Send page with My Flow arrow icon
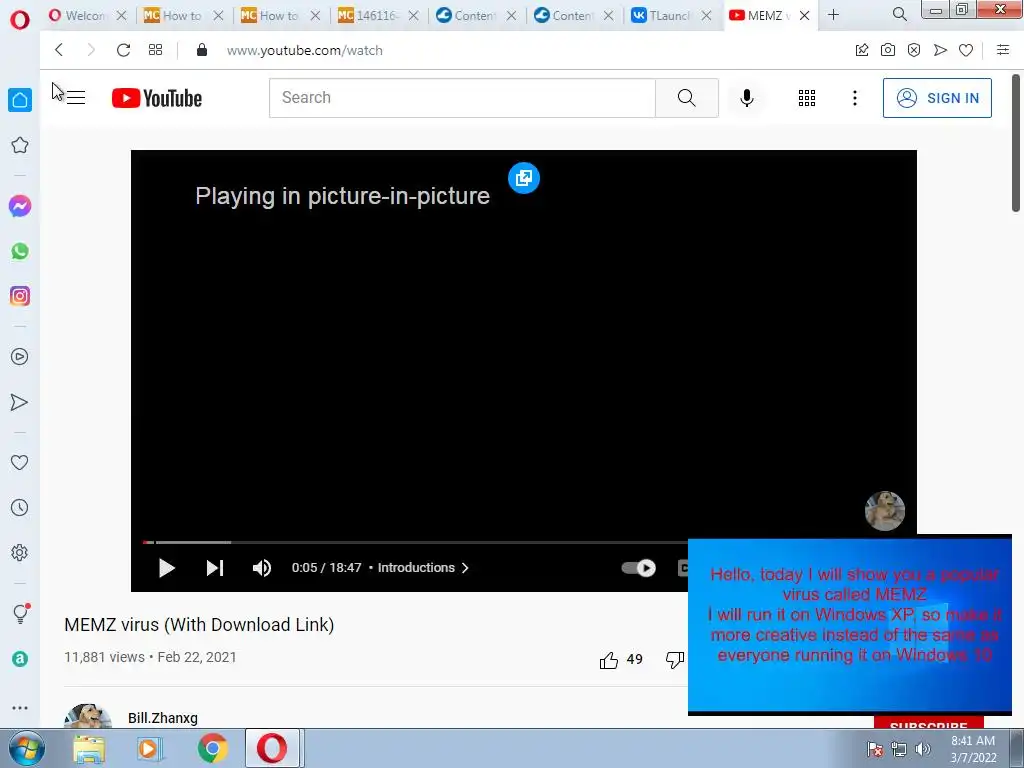Viewport: 1024px width, 768px height. point(940,50)
